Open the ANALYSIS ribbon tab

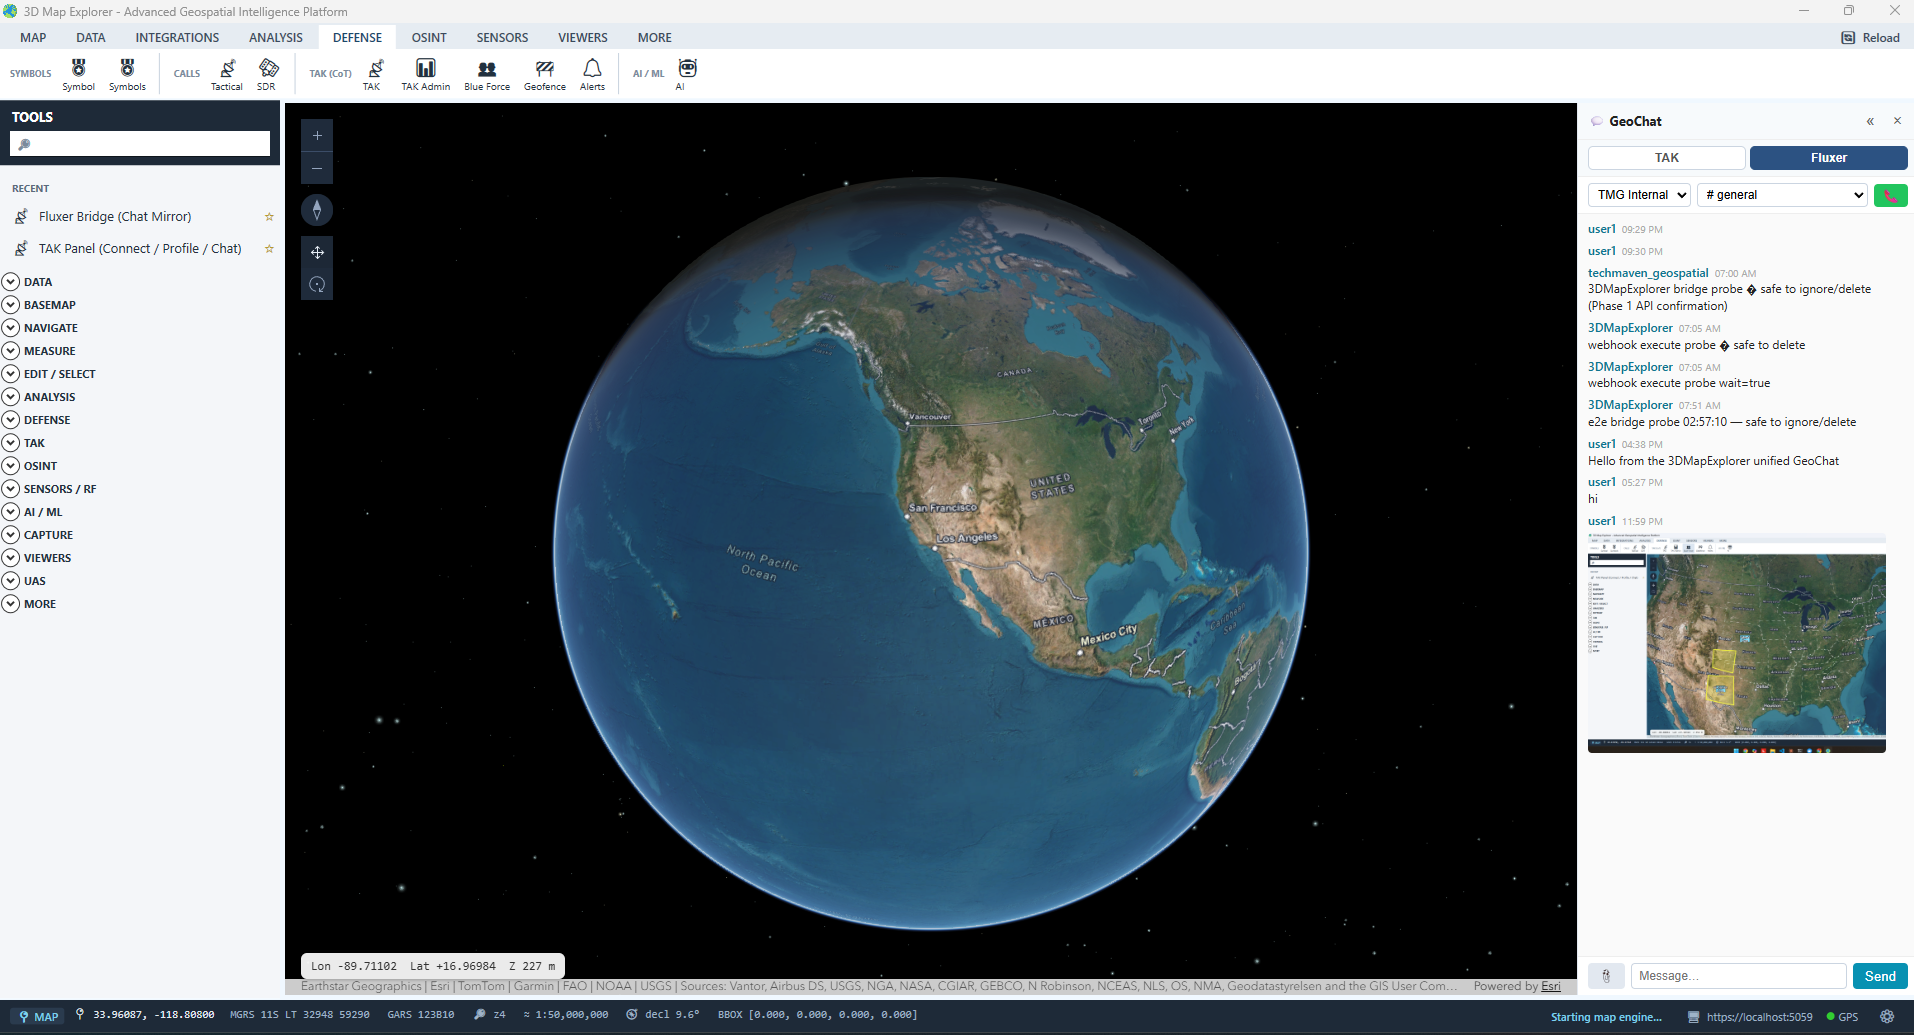pyautogui.click(x=275, y=38)
